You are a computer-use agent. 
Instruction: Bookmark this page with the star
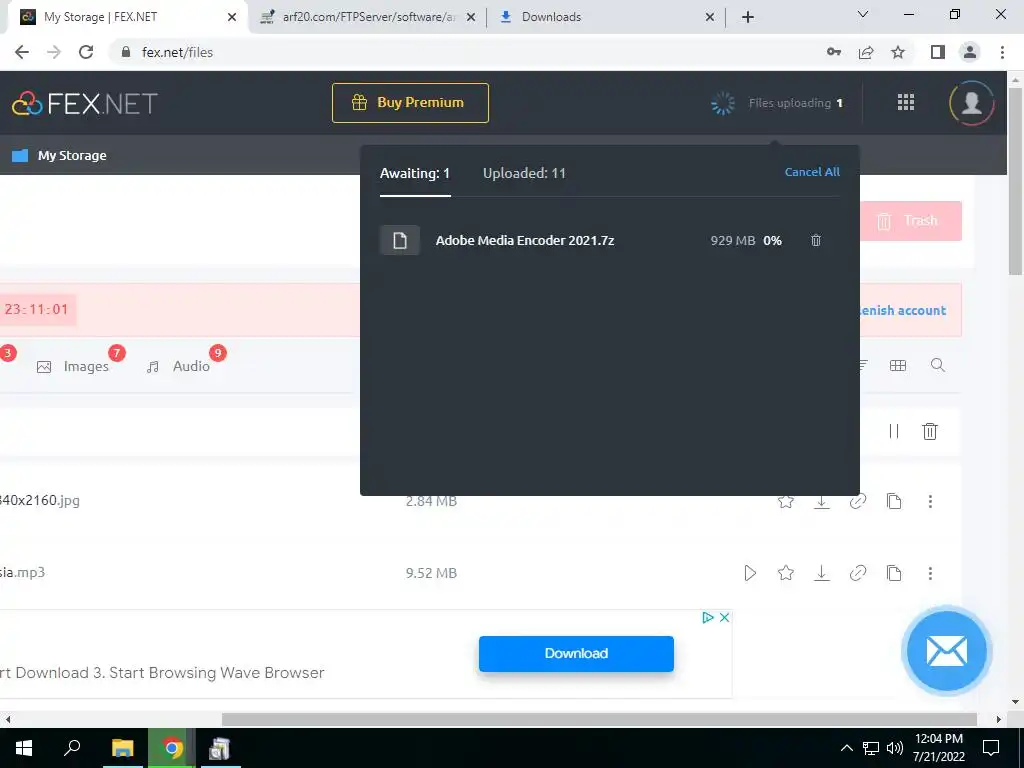898,52
